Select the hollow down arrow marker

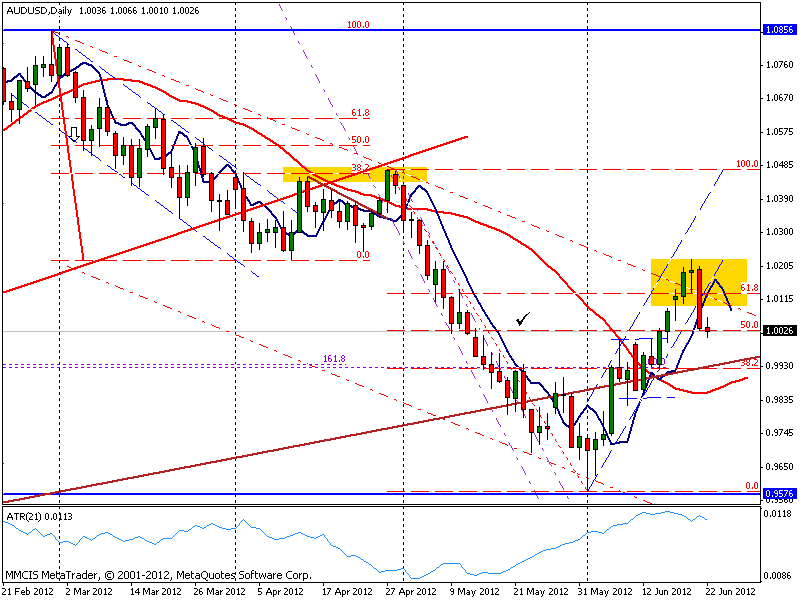click(74, 134)
